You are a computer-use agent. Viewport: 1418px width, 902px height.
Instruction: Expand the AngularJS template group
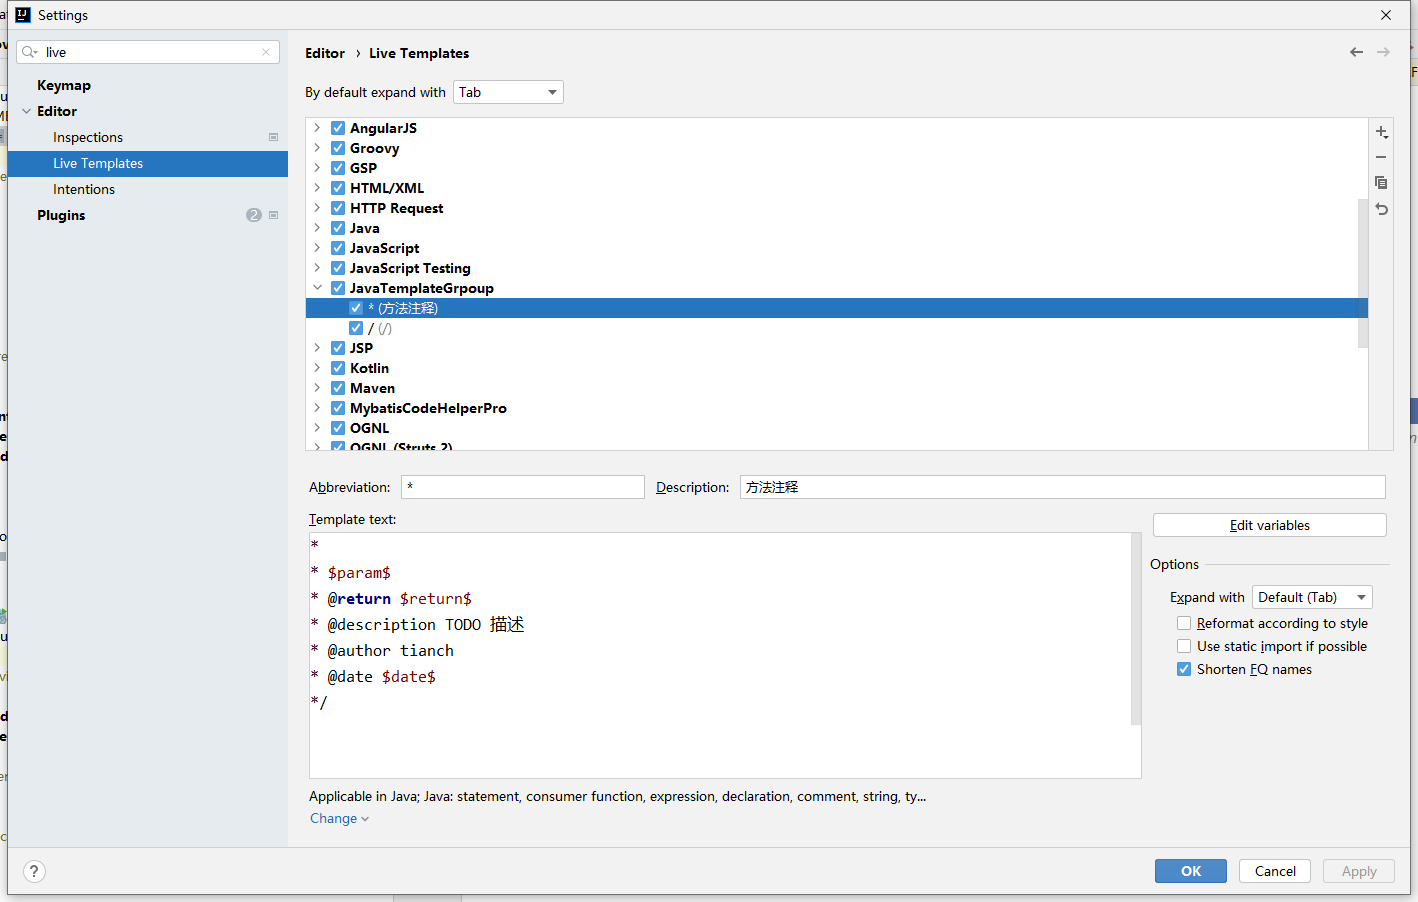[317, 128]
